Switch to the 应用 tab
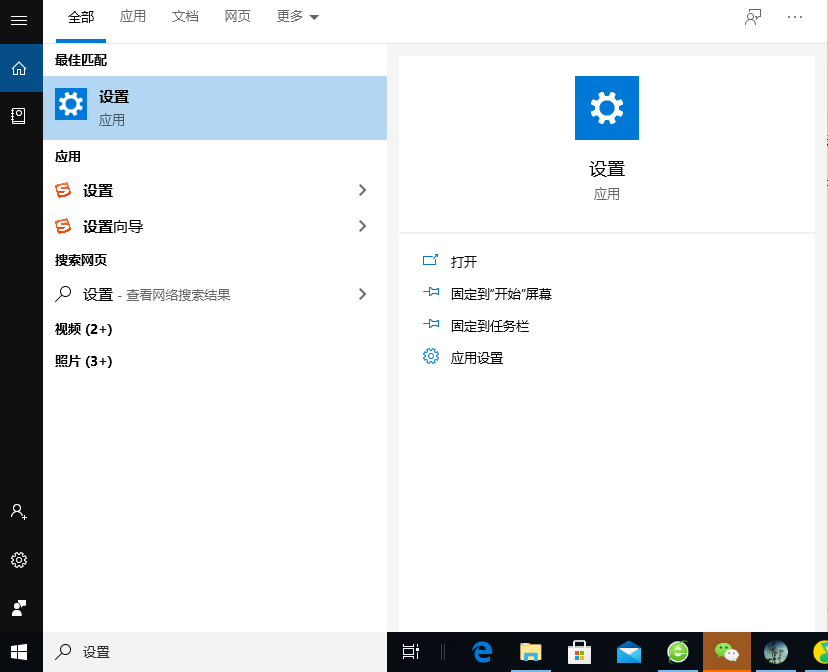The image size is (828, 672). pyautogui.click(x=132, y=17)
